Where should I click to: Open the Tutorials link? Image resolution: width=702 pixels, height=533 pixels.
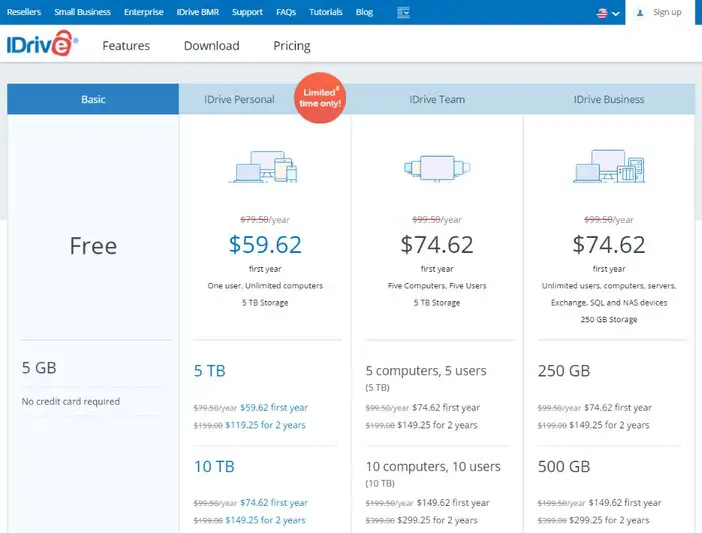[x=325, y=12]
